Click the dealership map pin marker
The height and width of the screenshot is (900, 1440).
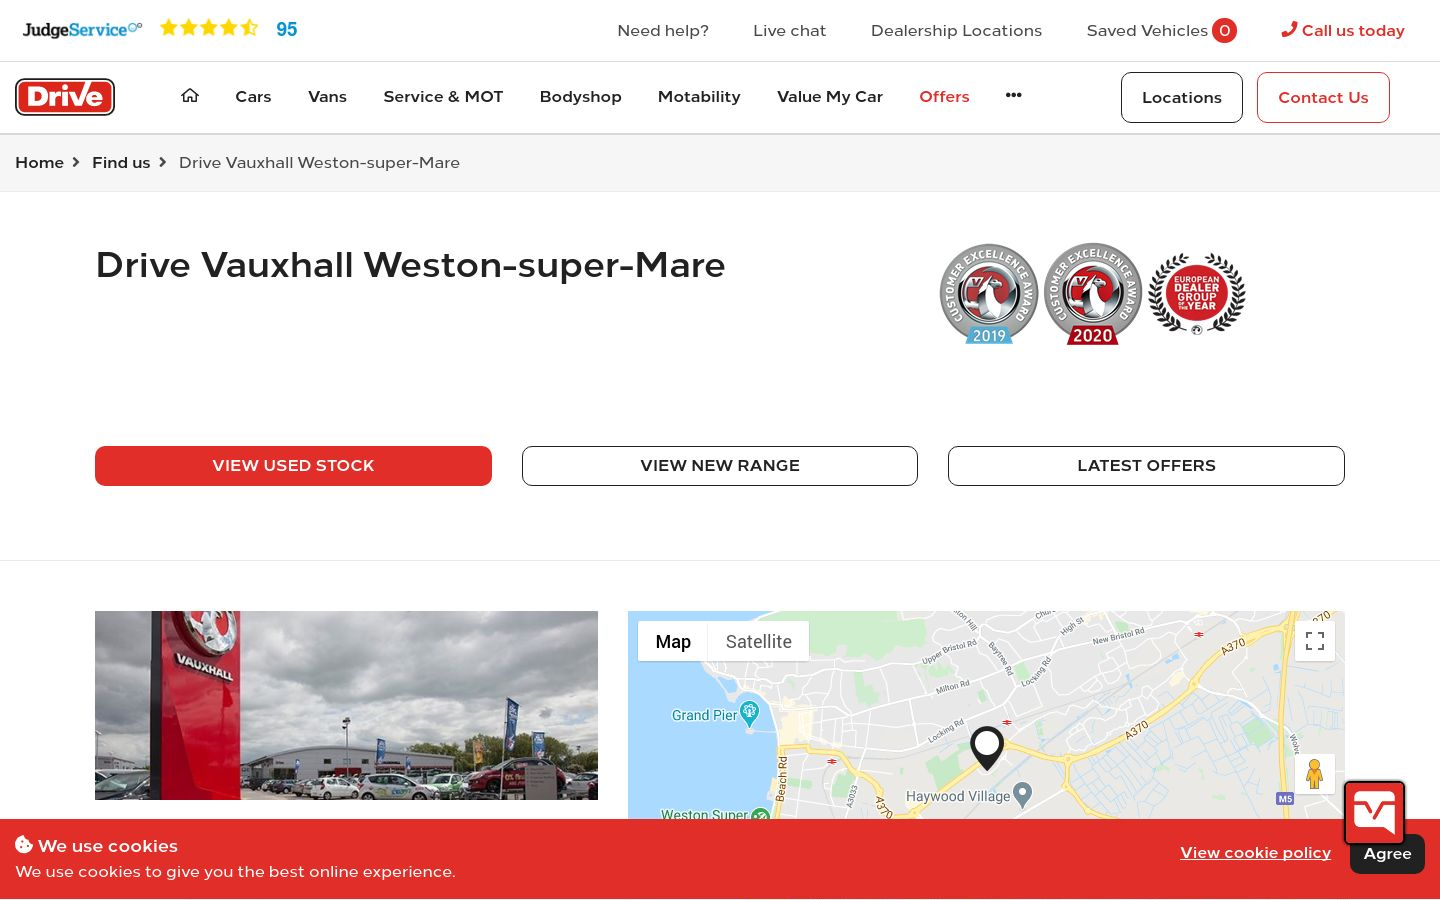987,748
